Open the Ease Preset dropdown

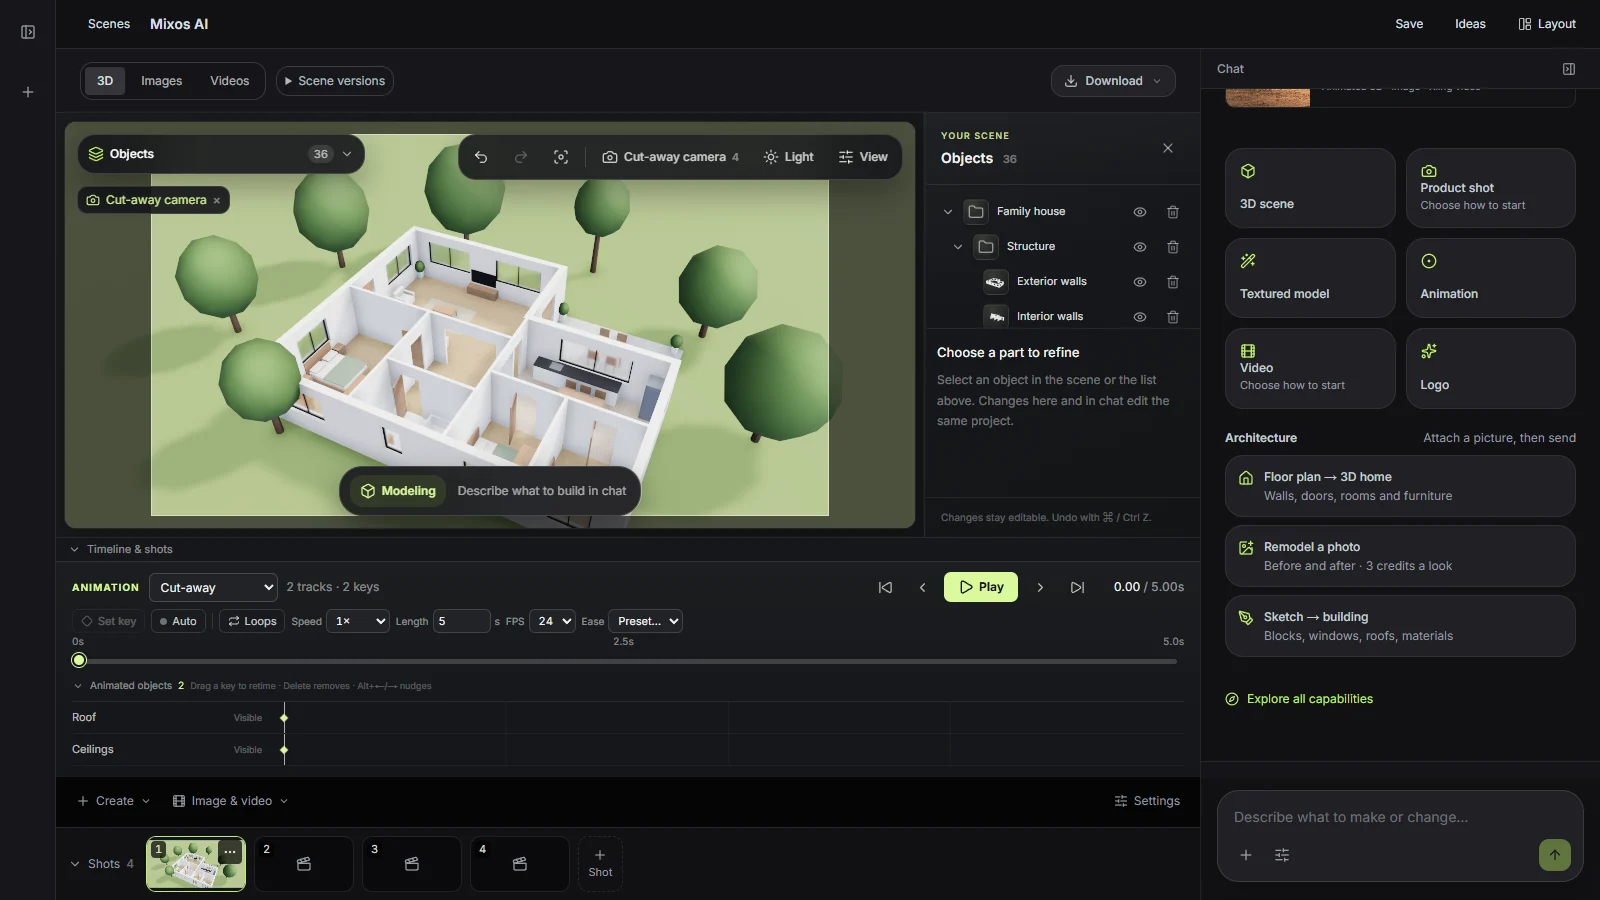pyautogui.click(x=646, y=621)
